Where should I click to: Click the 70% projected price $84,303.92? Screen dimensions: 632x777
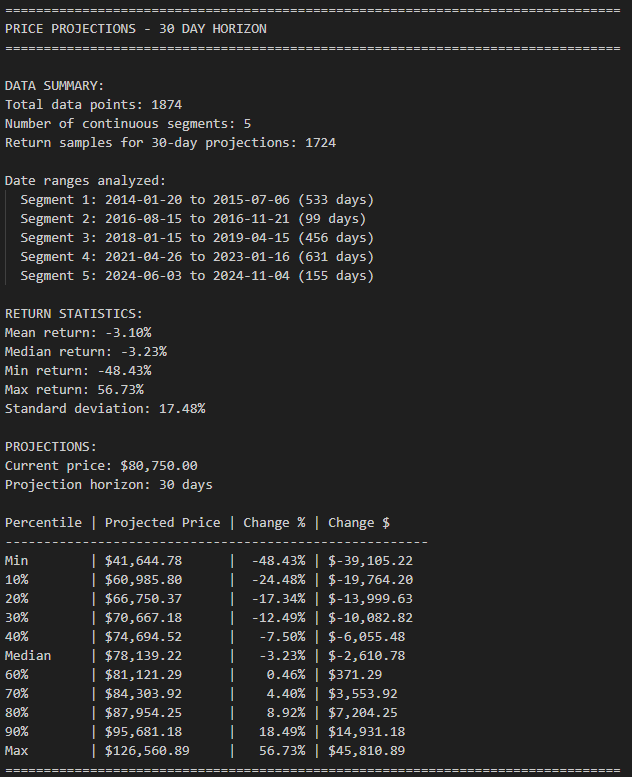[x=143, y=694]
